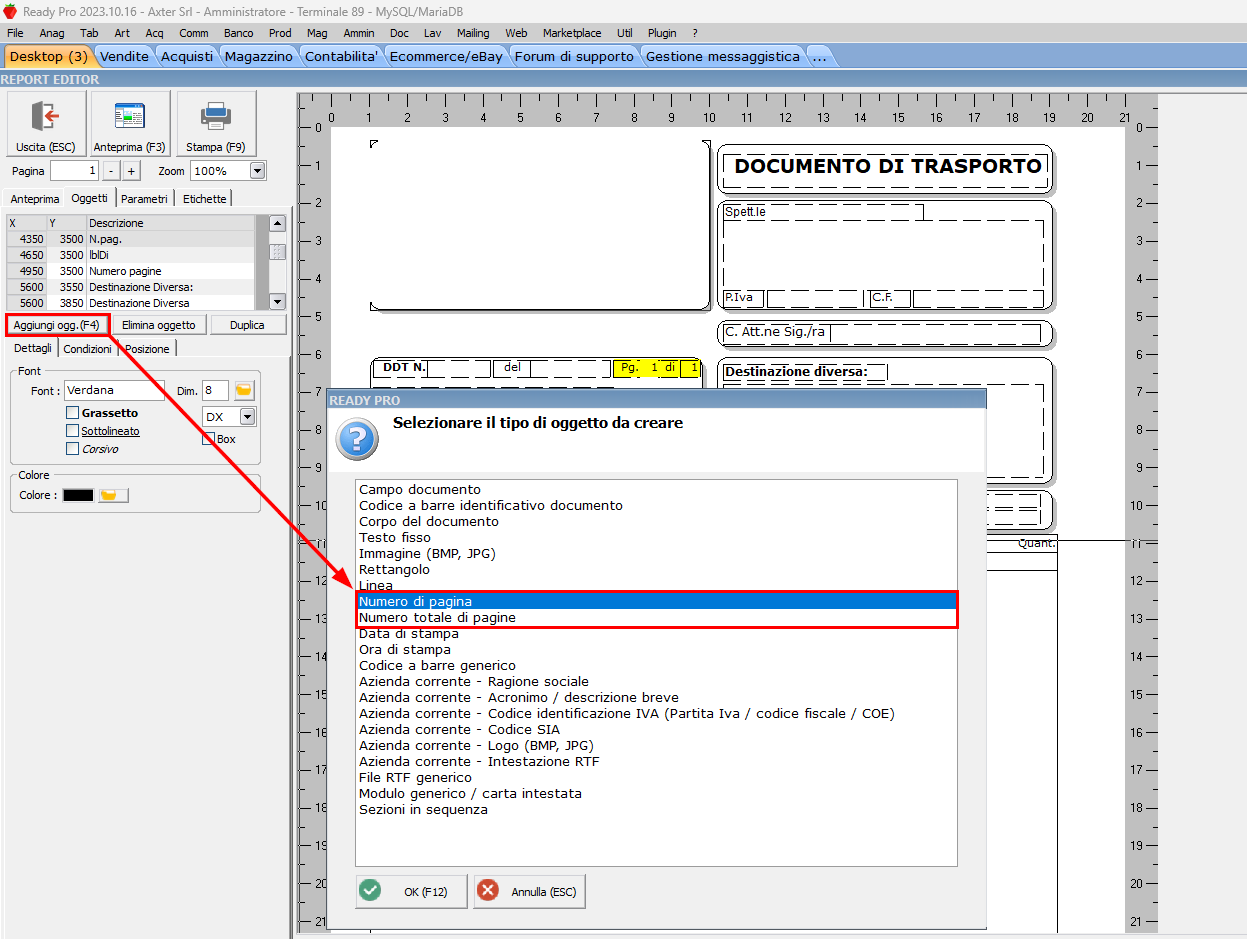Select Modulo generico / carta intestata
Image resolution: width=1247 pixels, height=939 pixels.
(x=656, y=794)
